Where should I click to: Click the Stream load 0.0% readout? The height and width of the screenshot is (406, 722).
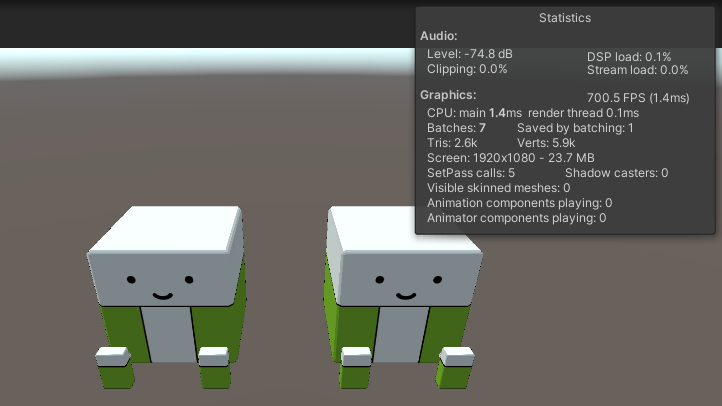tap(637, 70)
